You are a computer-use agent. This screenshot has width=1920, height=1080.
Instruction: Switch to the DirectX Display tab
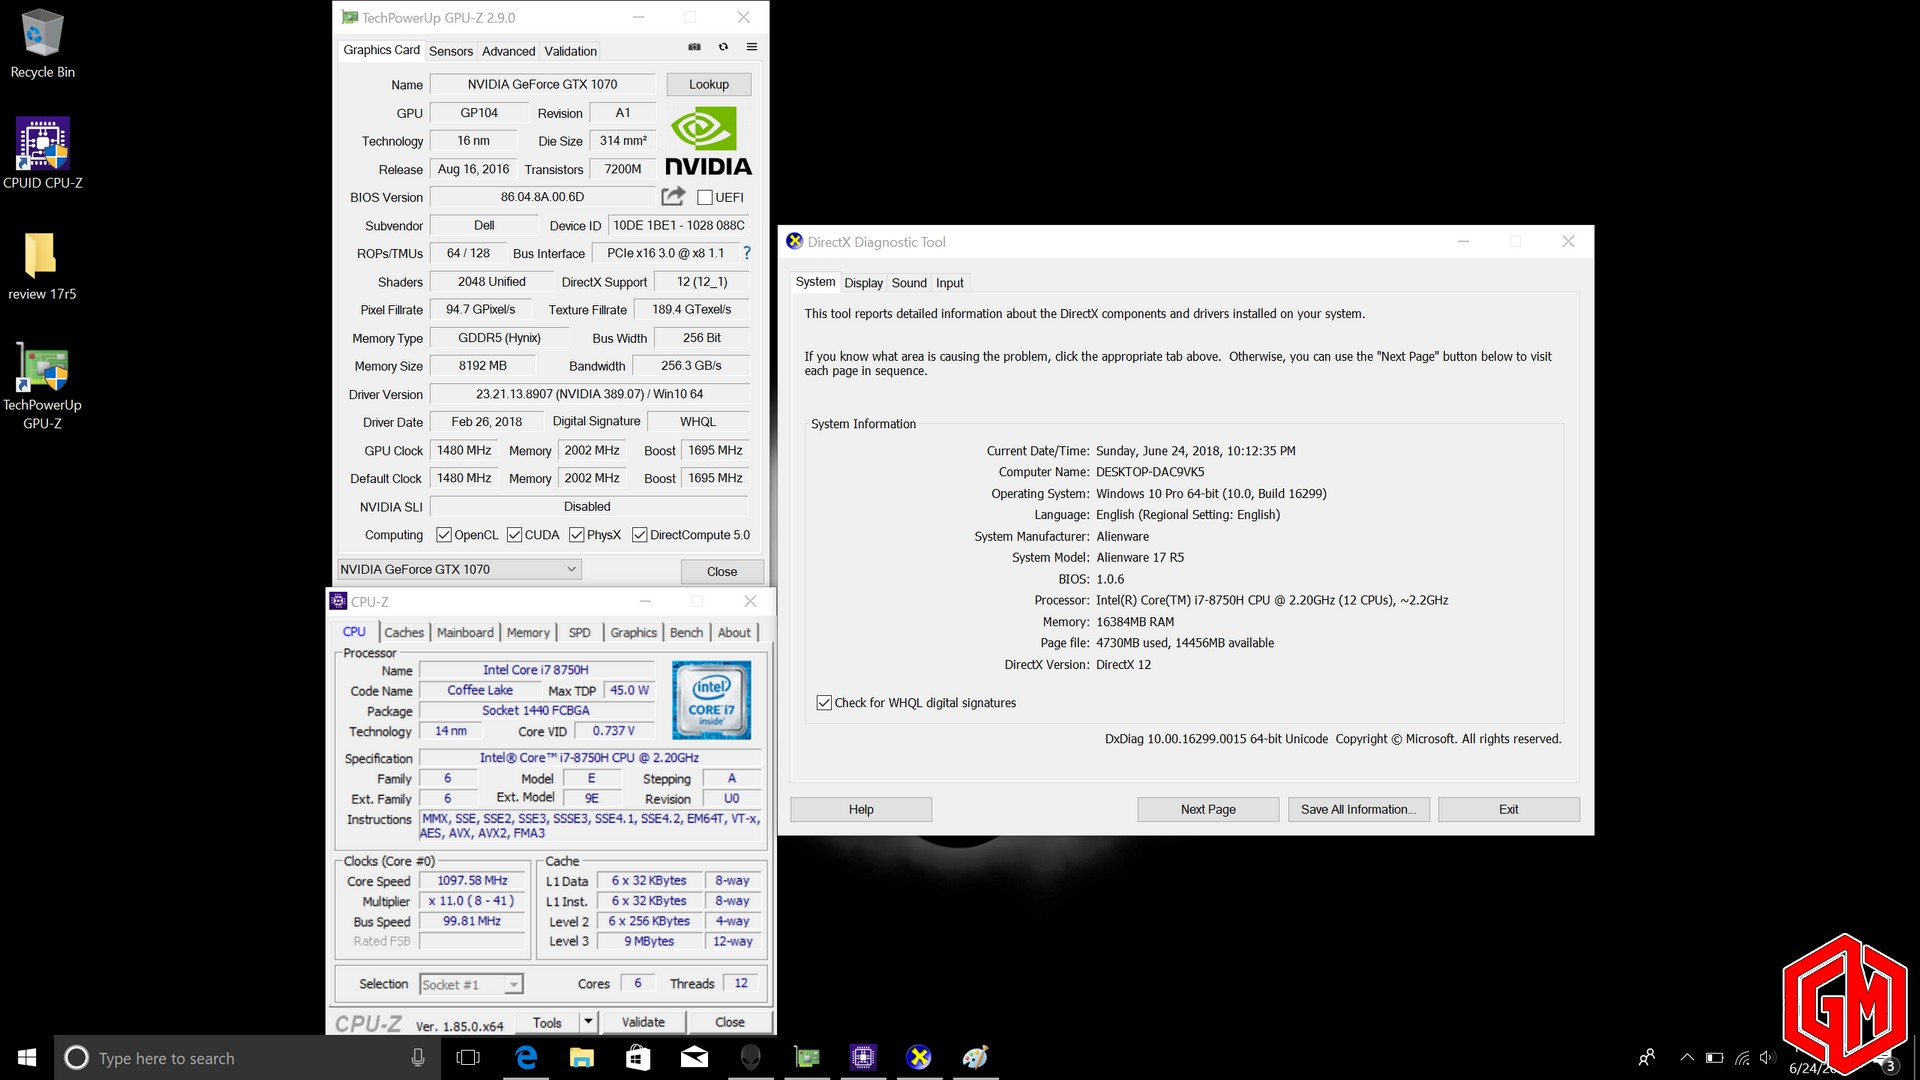pyautogui.click(x=863, y=283)
